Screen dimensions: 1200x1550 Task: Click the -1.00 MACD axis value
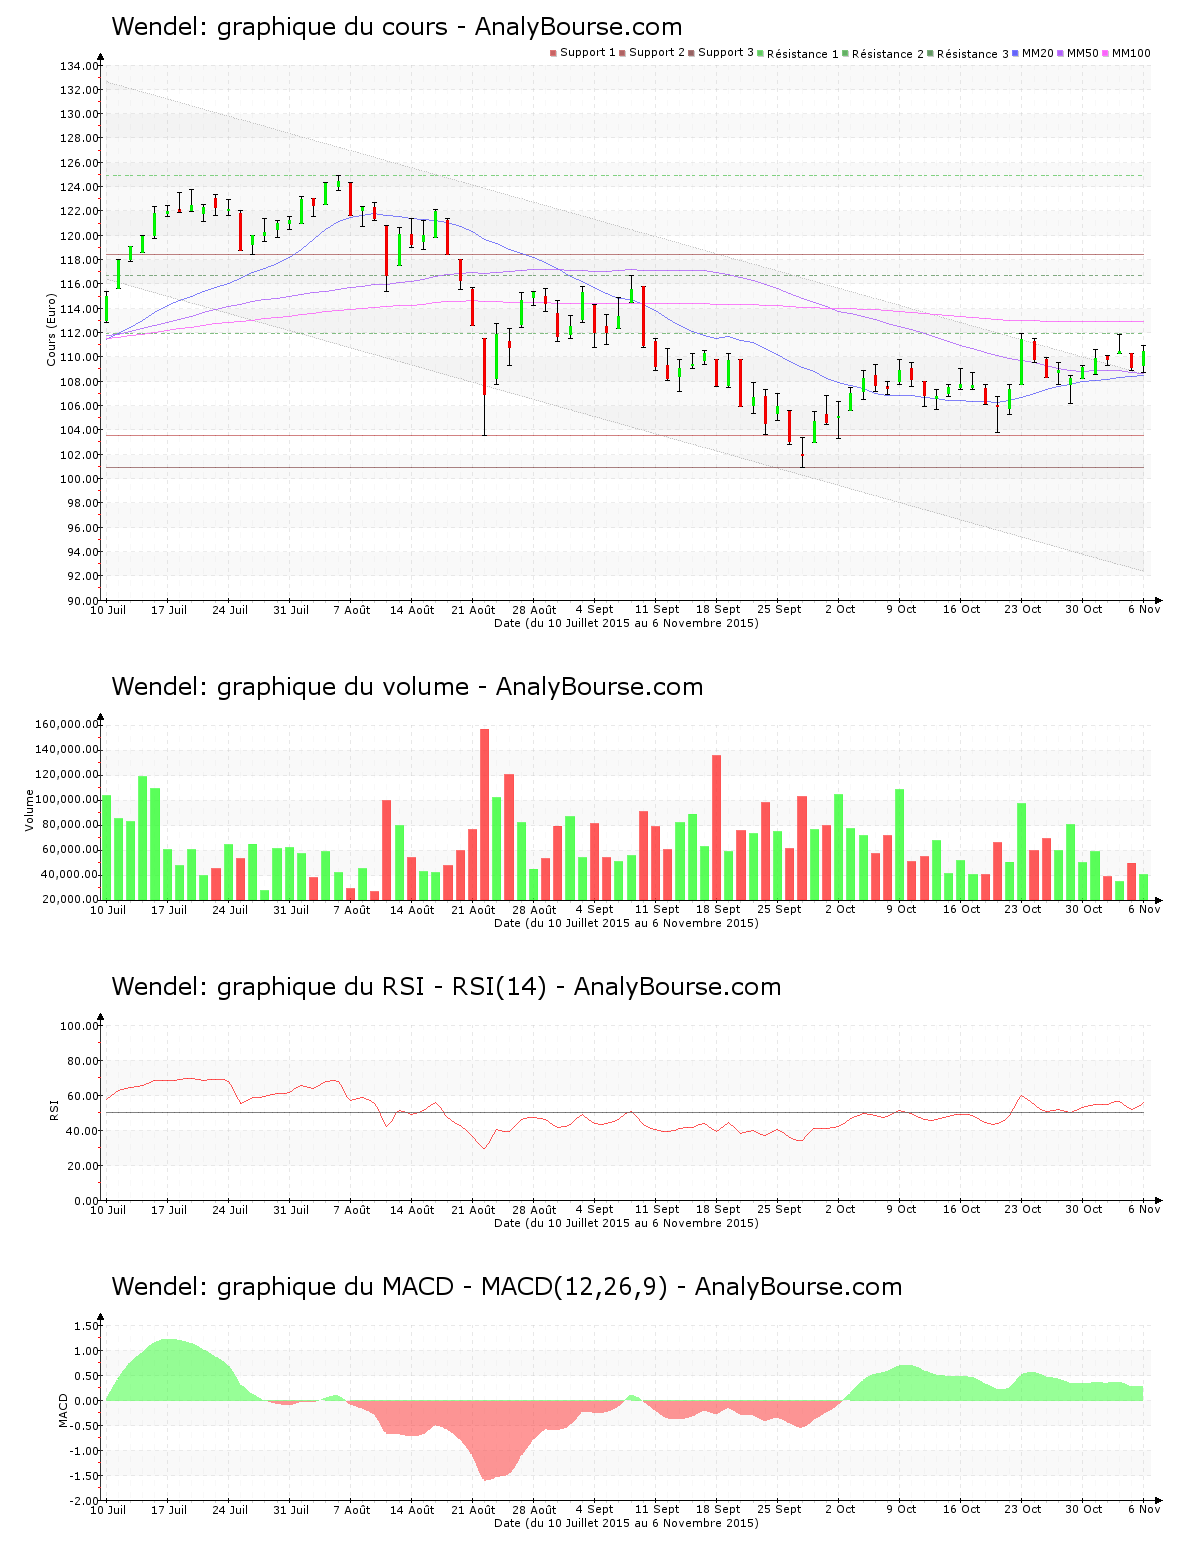click(x=84, y=1450)
